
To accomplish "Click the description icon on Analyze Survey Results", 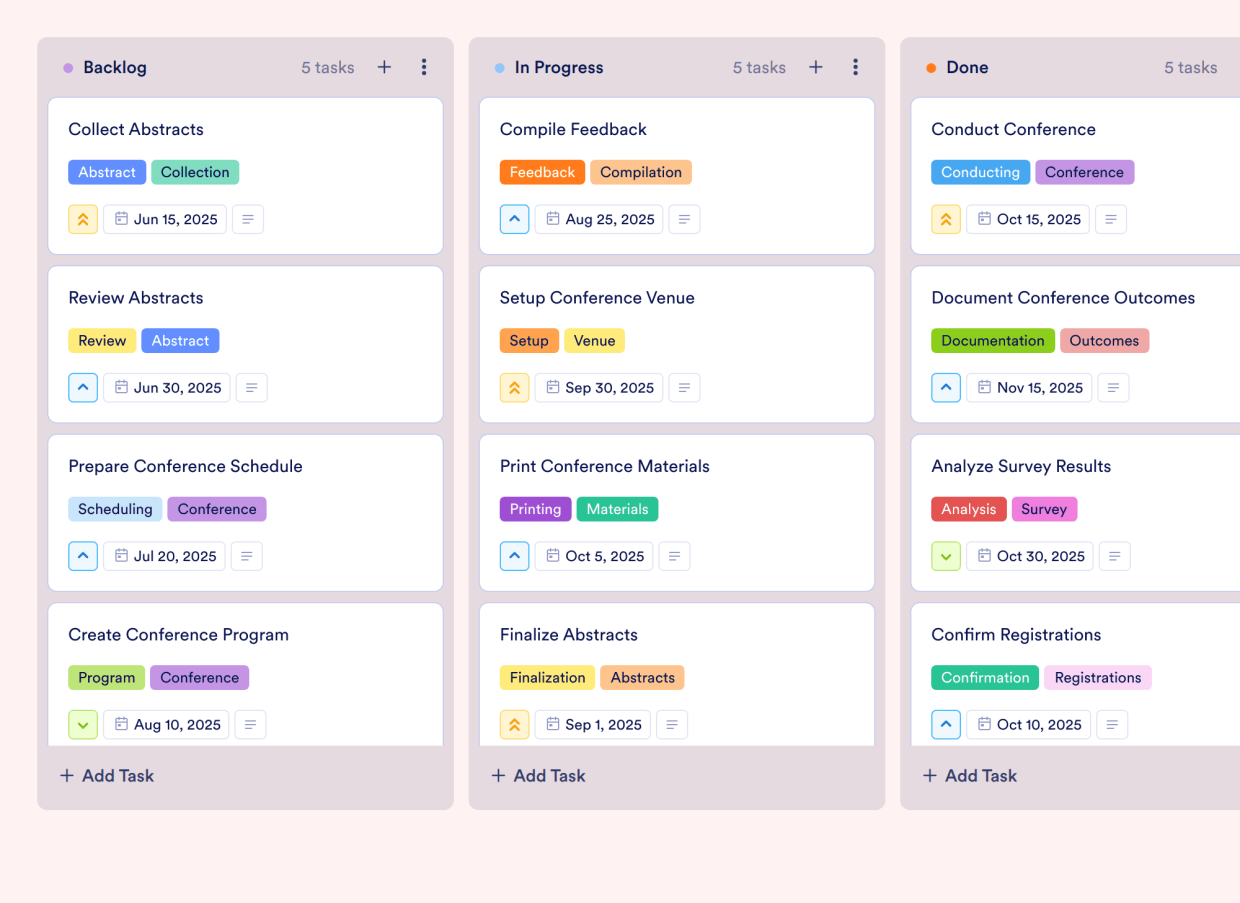I will [1114, 556].
